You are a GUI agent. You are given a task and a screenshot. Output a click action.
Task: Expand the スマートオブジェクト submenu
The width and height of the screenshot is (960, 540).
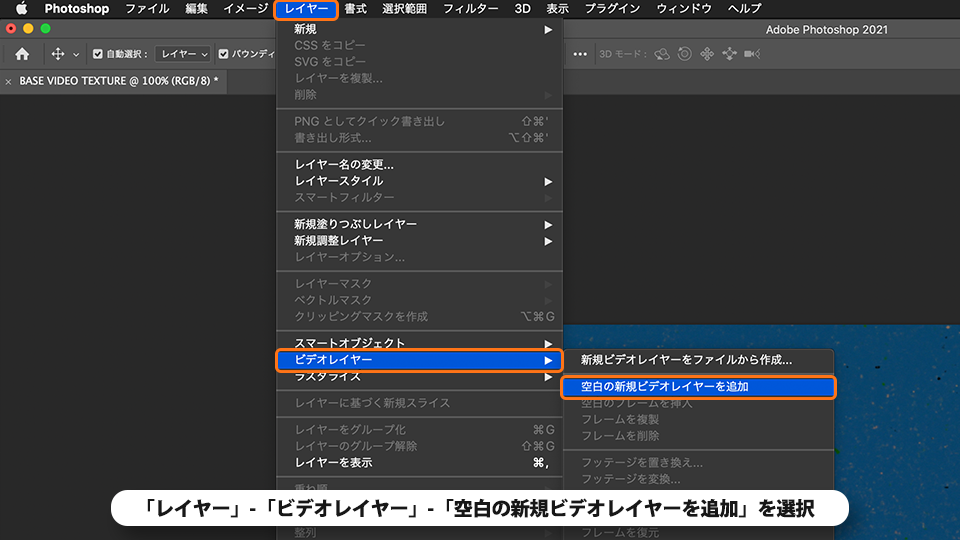419,342
